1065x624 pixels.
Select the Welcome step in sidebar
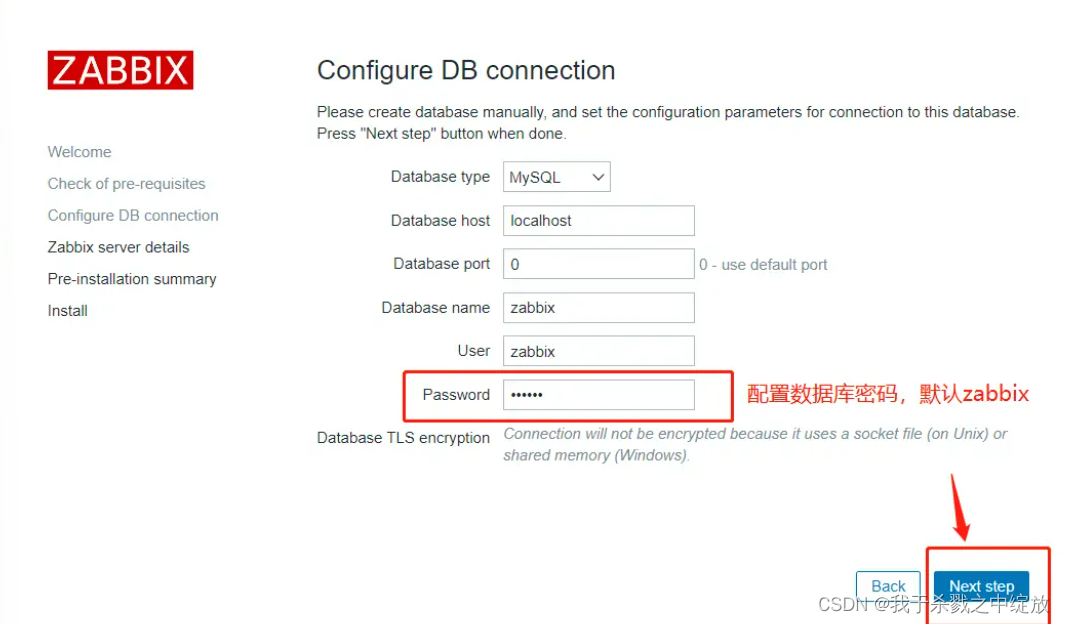coord(79,151)
